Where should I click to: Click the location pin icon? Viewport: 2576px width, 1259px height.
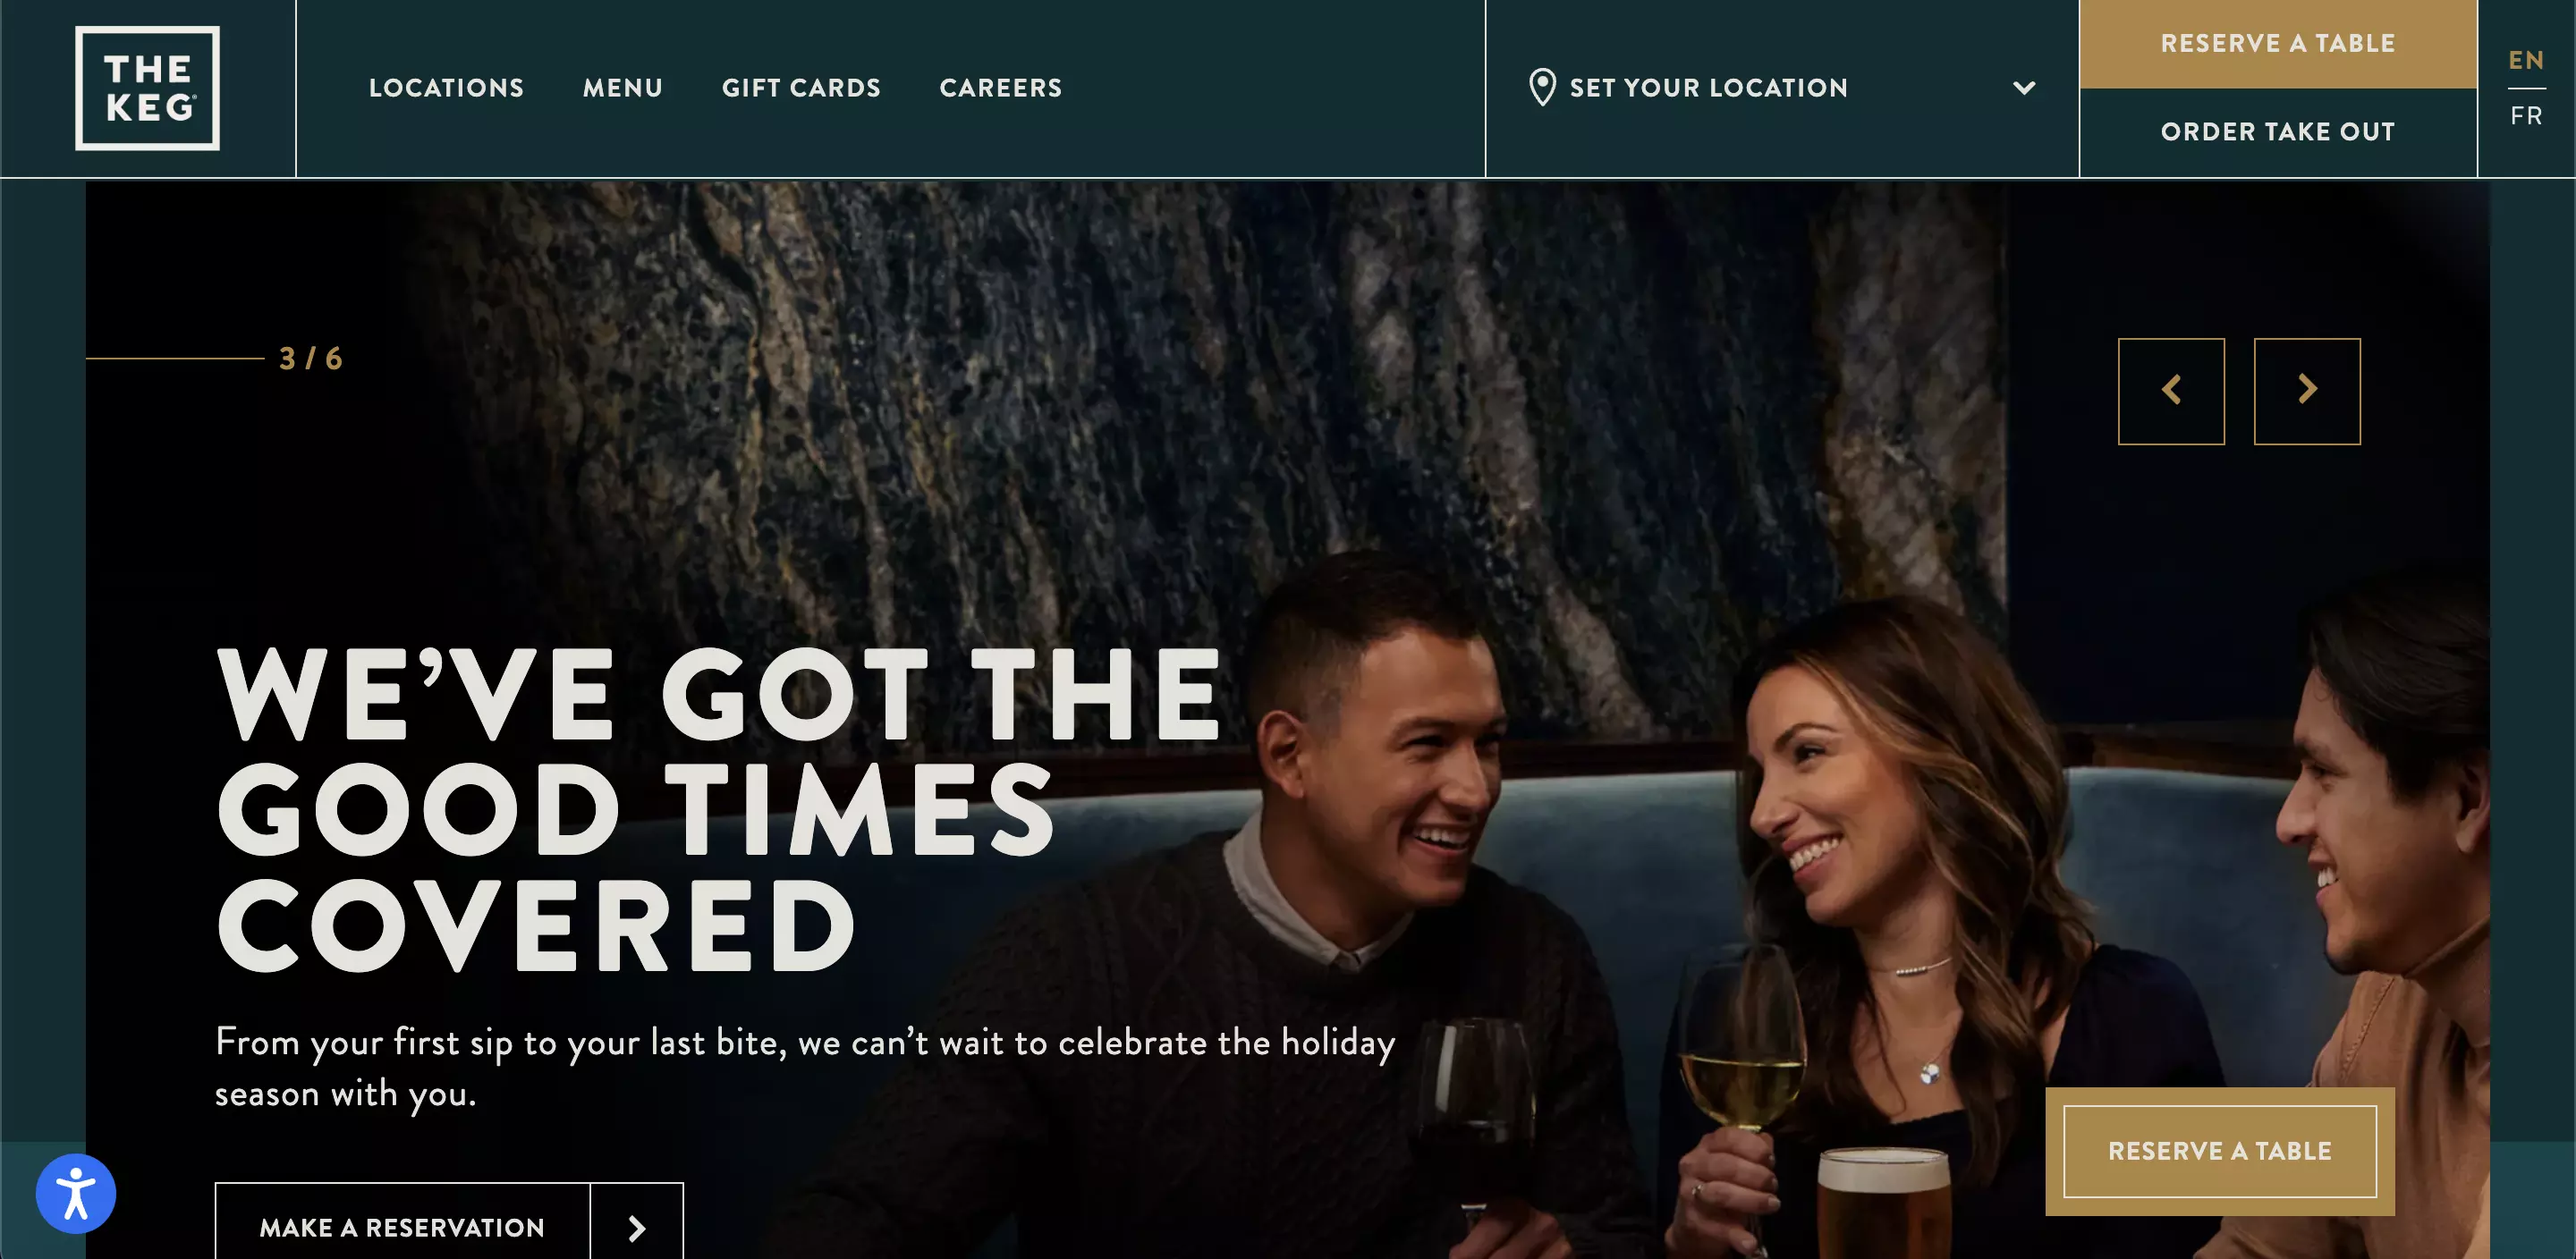click(x=1542, y=87)
